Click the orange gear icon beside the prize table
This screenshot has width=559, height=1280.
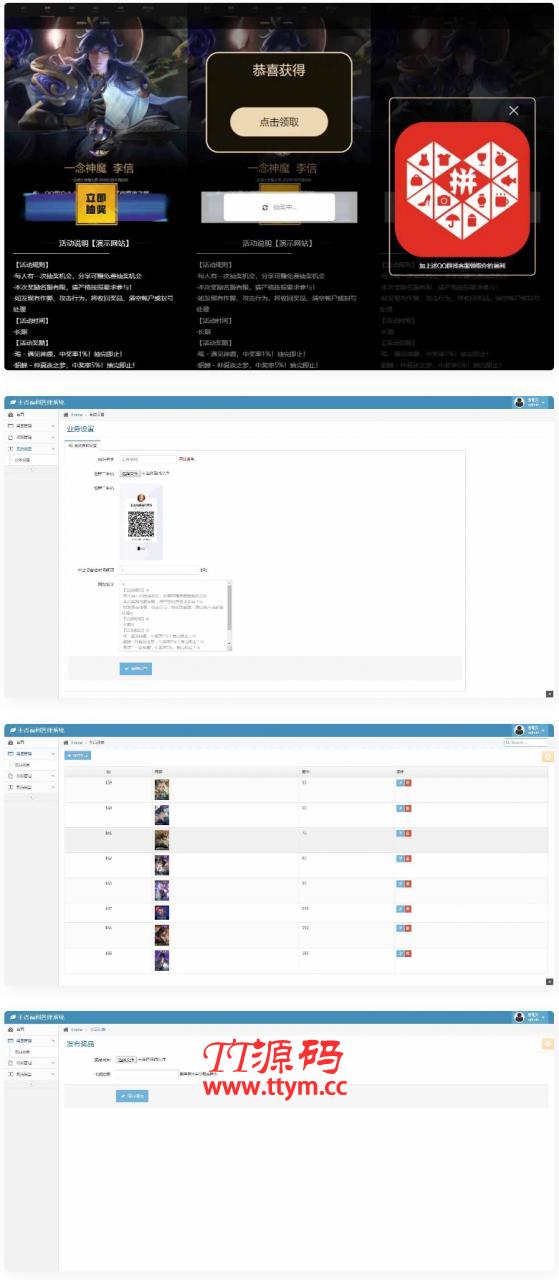point(547,756)
